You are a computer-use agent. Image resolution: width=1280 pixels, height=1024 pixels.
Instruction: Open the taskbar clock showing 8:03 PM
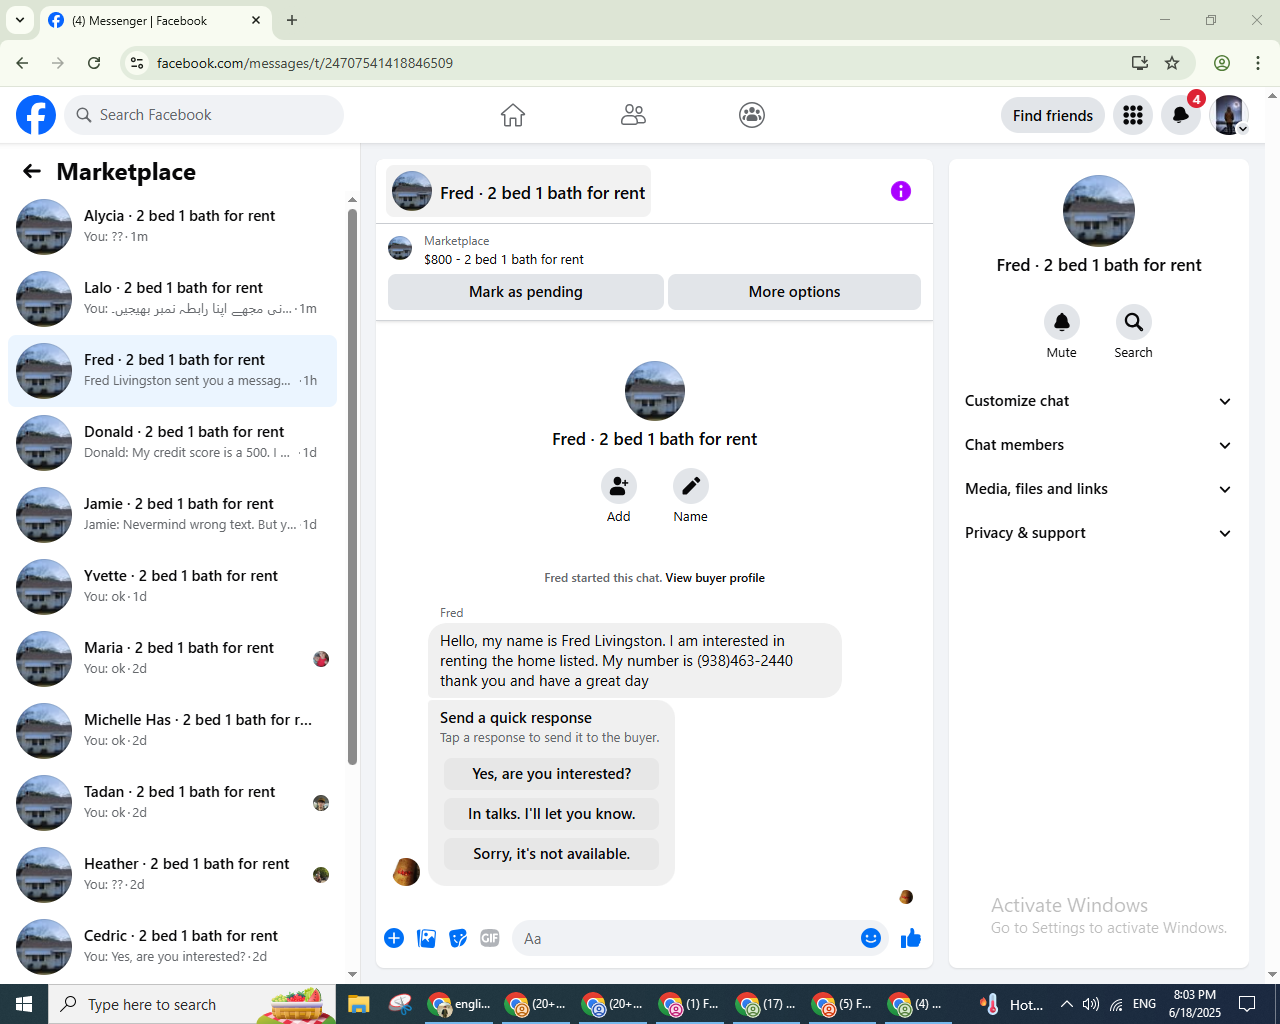pyautogui.click(x=1195, y=1004)
